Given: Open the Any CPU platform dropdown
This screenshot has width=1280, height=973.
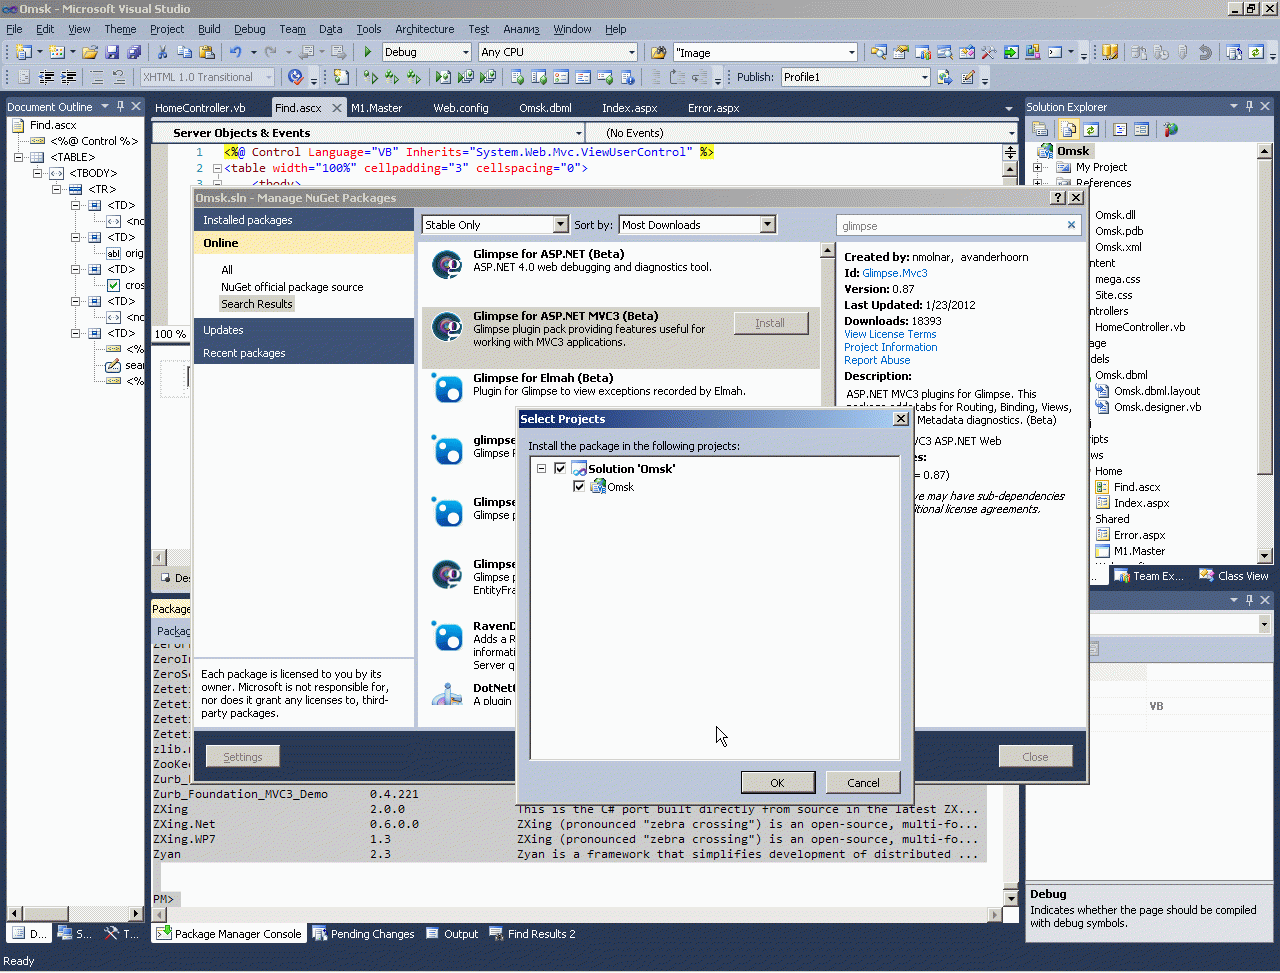Looking at the screenshot, I should (631, 52).
